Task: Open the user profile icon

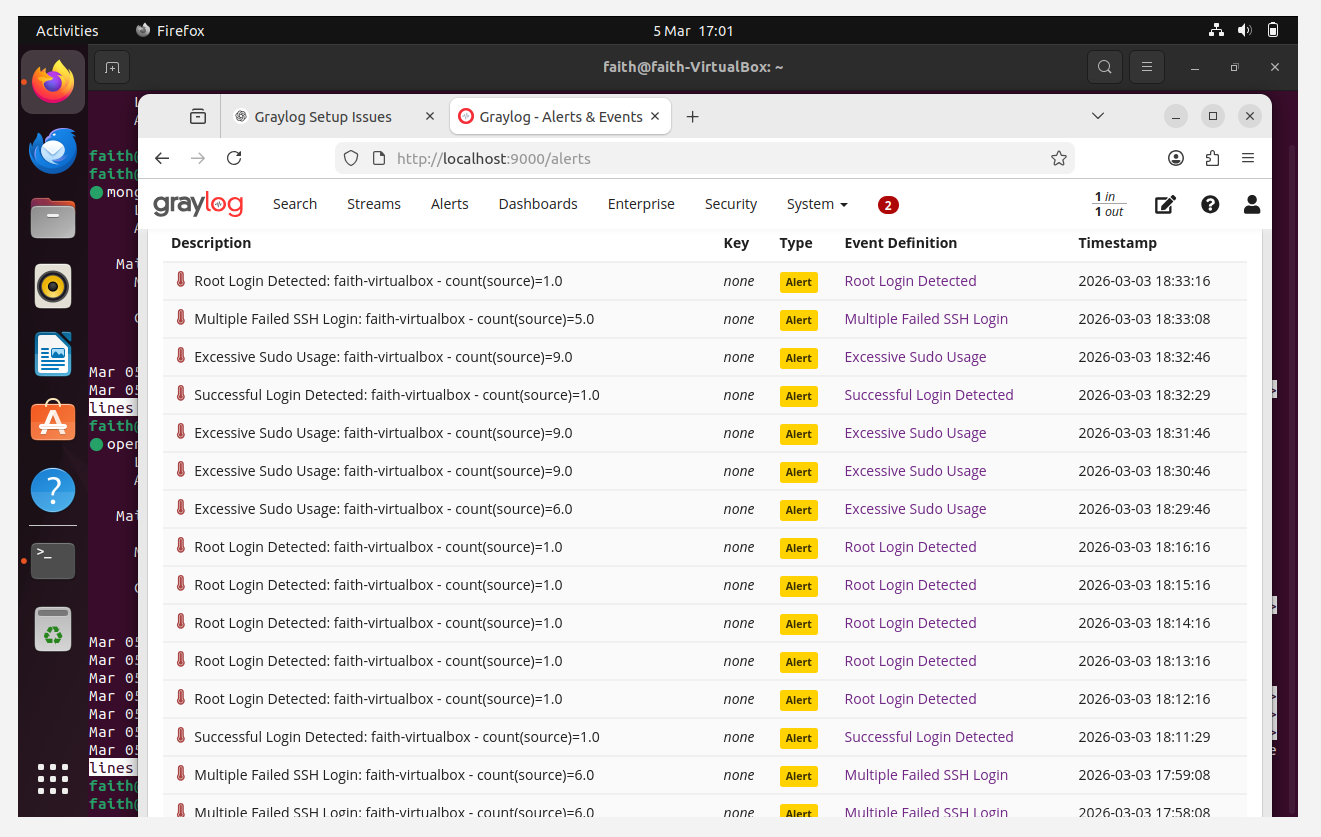Action: point(1251,204)
